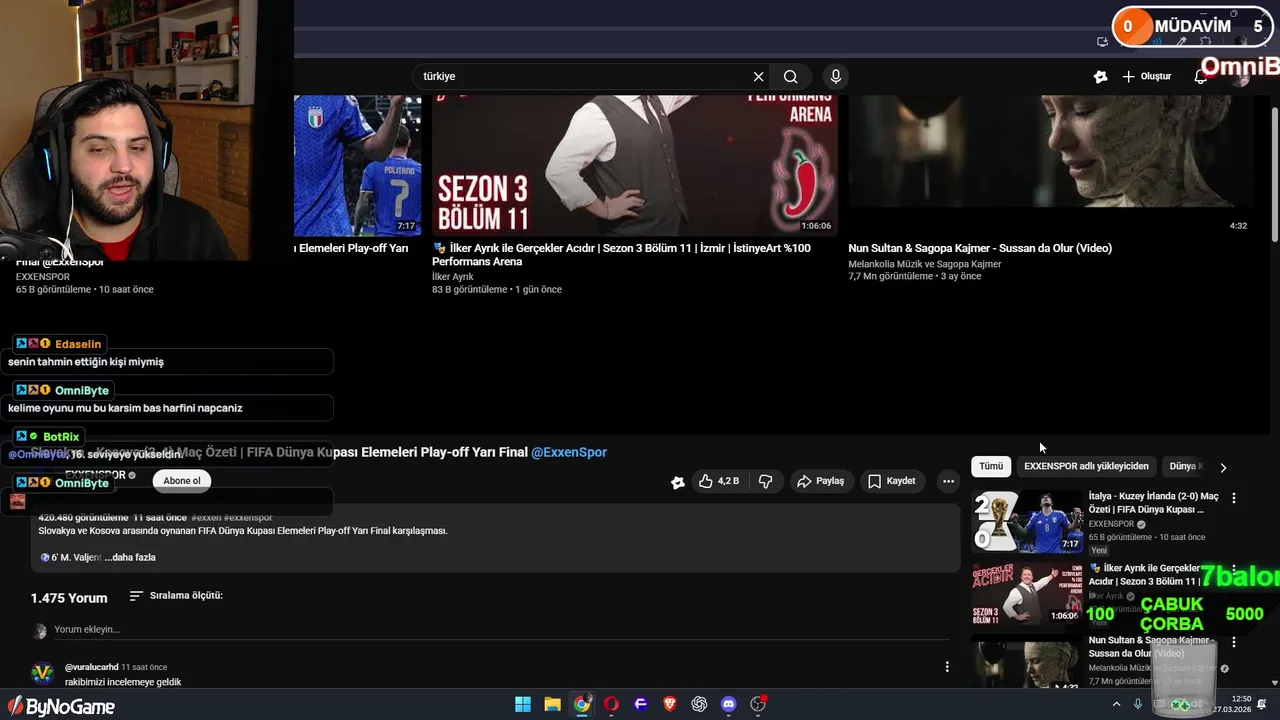This screenshot has height=720, width=1280.
Task: Open İtalya - Kuzey İrlanda sidebar thumbnail
Action: coord(1027,522)
